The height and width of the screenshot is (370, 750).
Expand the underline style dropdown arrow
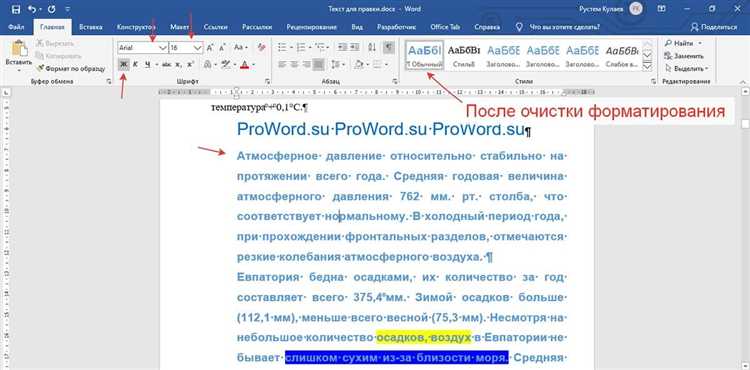click(156, 64)
